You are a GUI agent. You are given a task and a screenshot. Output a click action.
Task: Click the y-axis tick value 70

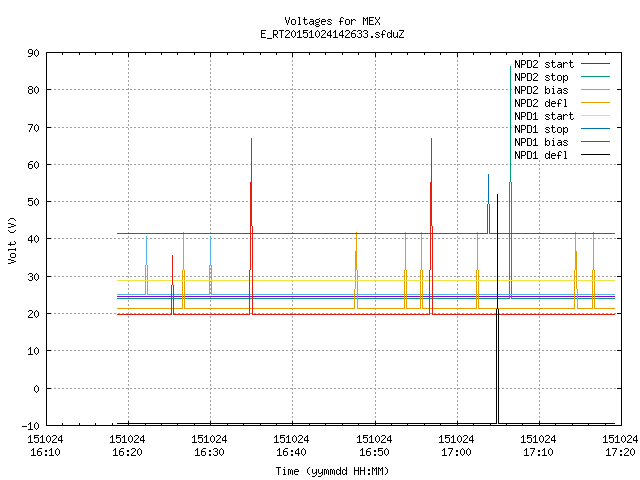(34, 128)
